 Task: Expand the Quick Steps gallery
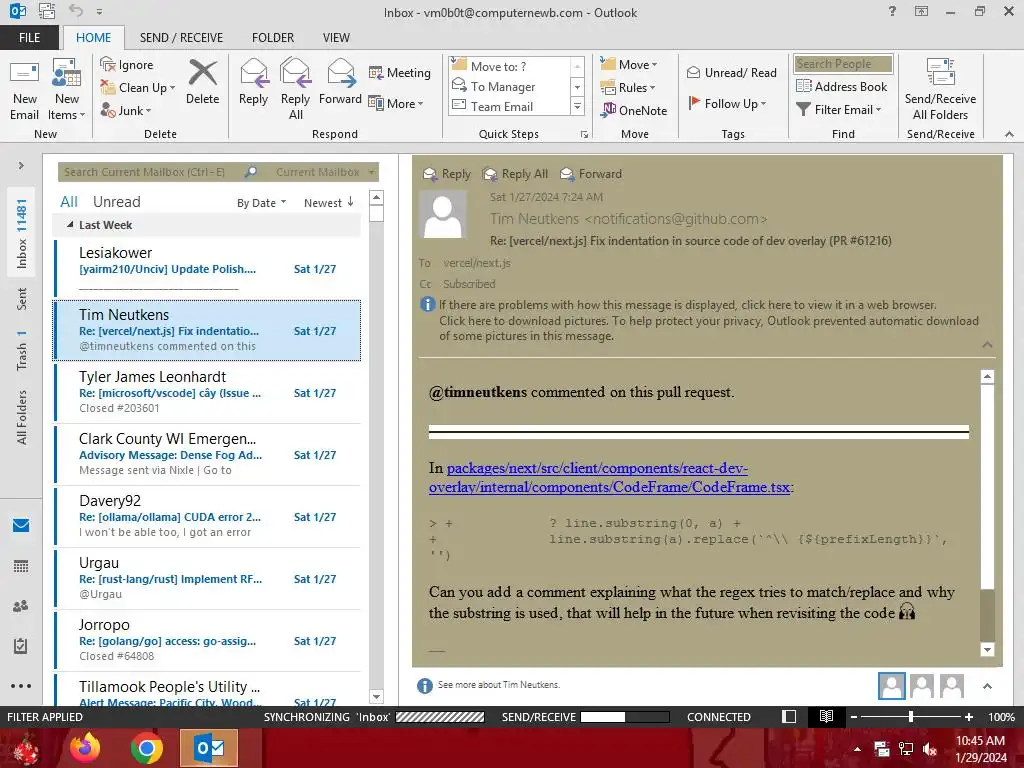tap(577, 106)
